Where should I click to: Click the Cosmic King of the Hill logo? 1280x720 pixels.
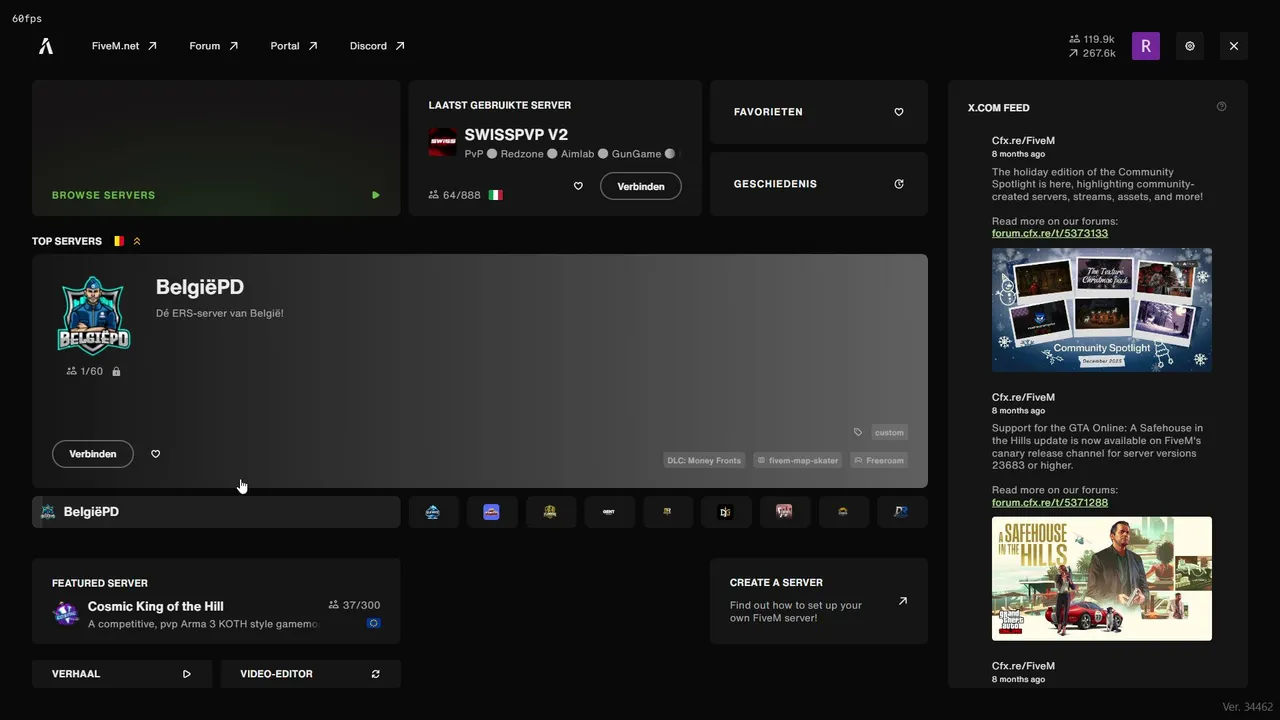click(x=66, y=614)
